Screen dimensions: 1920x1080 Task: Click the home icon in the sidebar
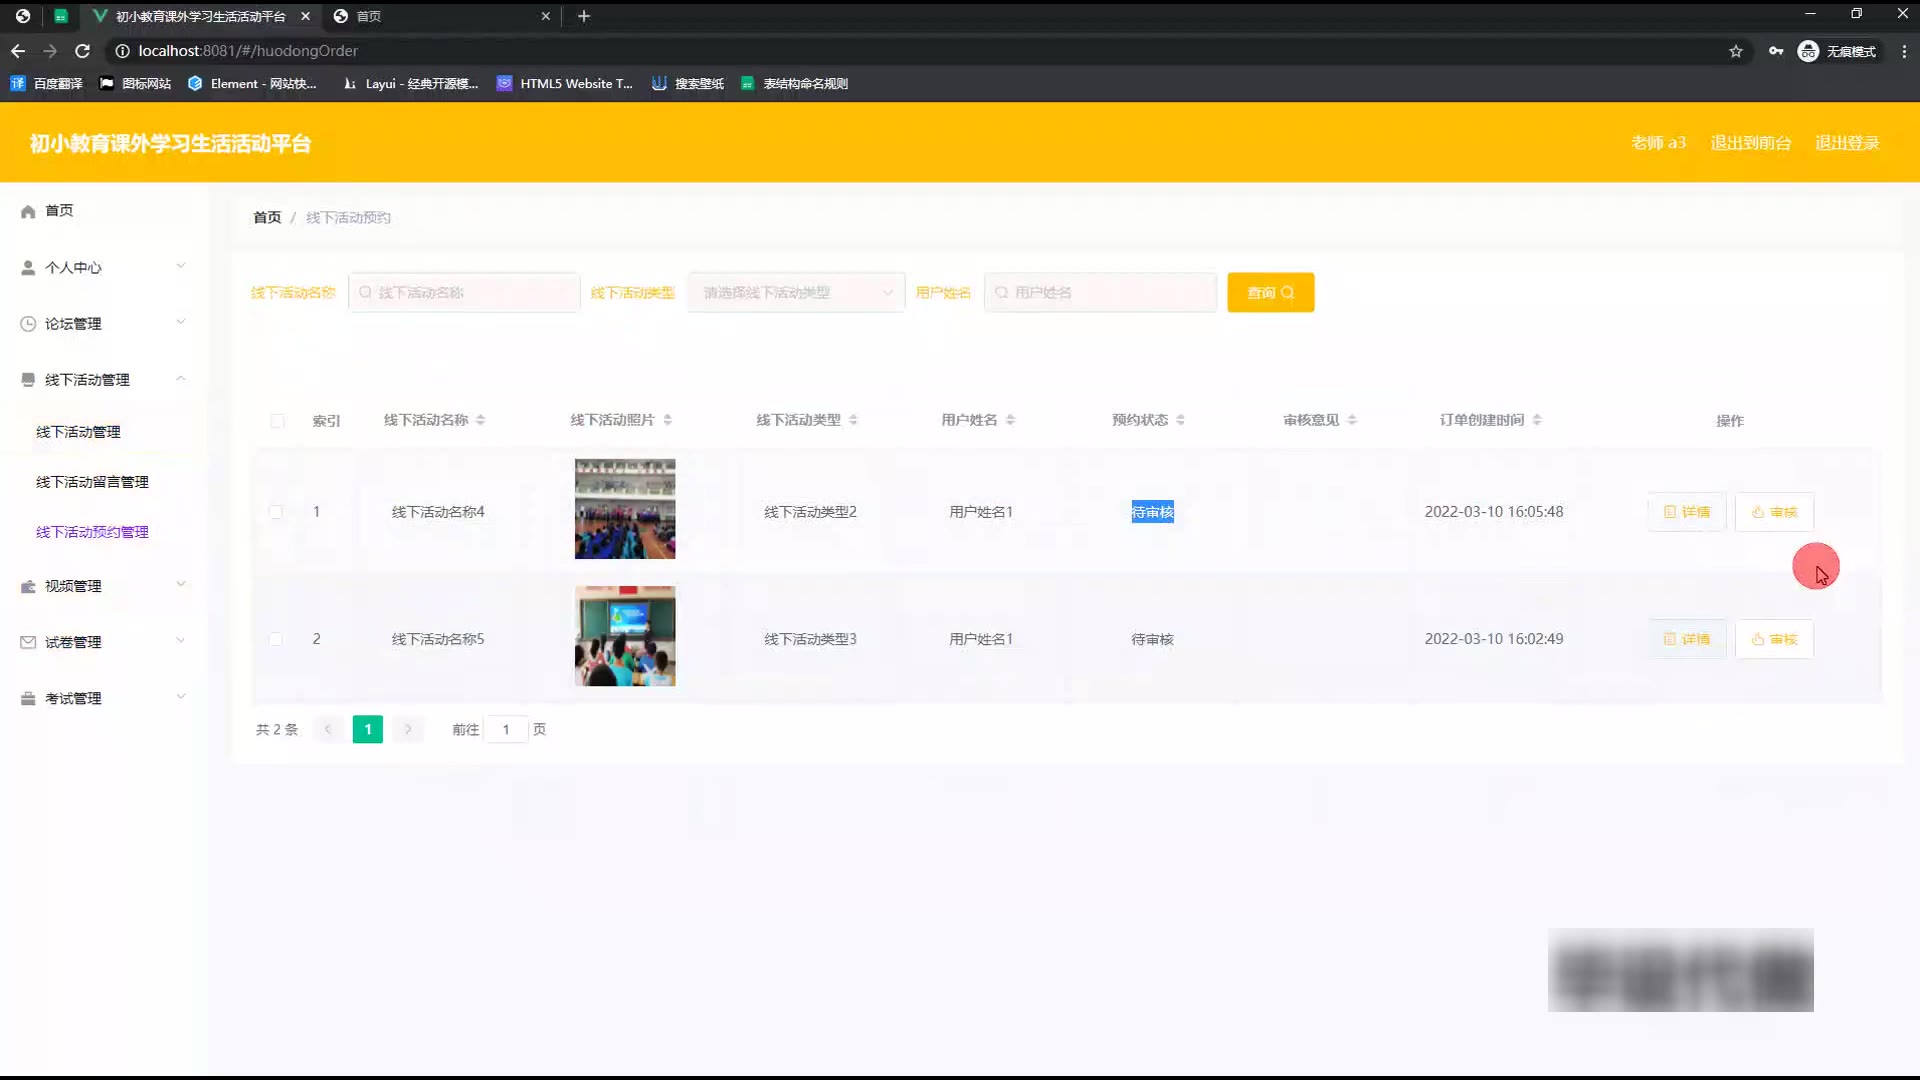click(x=28, y=211)
